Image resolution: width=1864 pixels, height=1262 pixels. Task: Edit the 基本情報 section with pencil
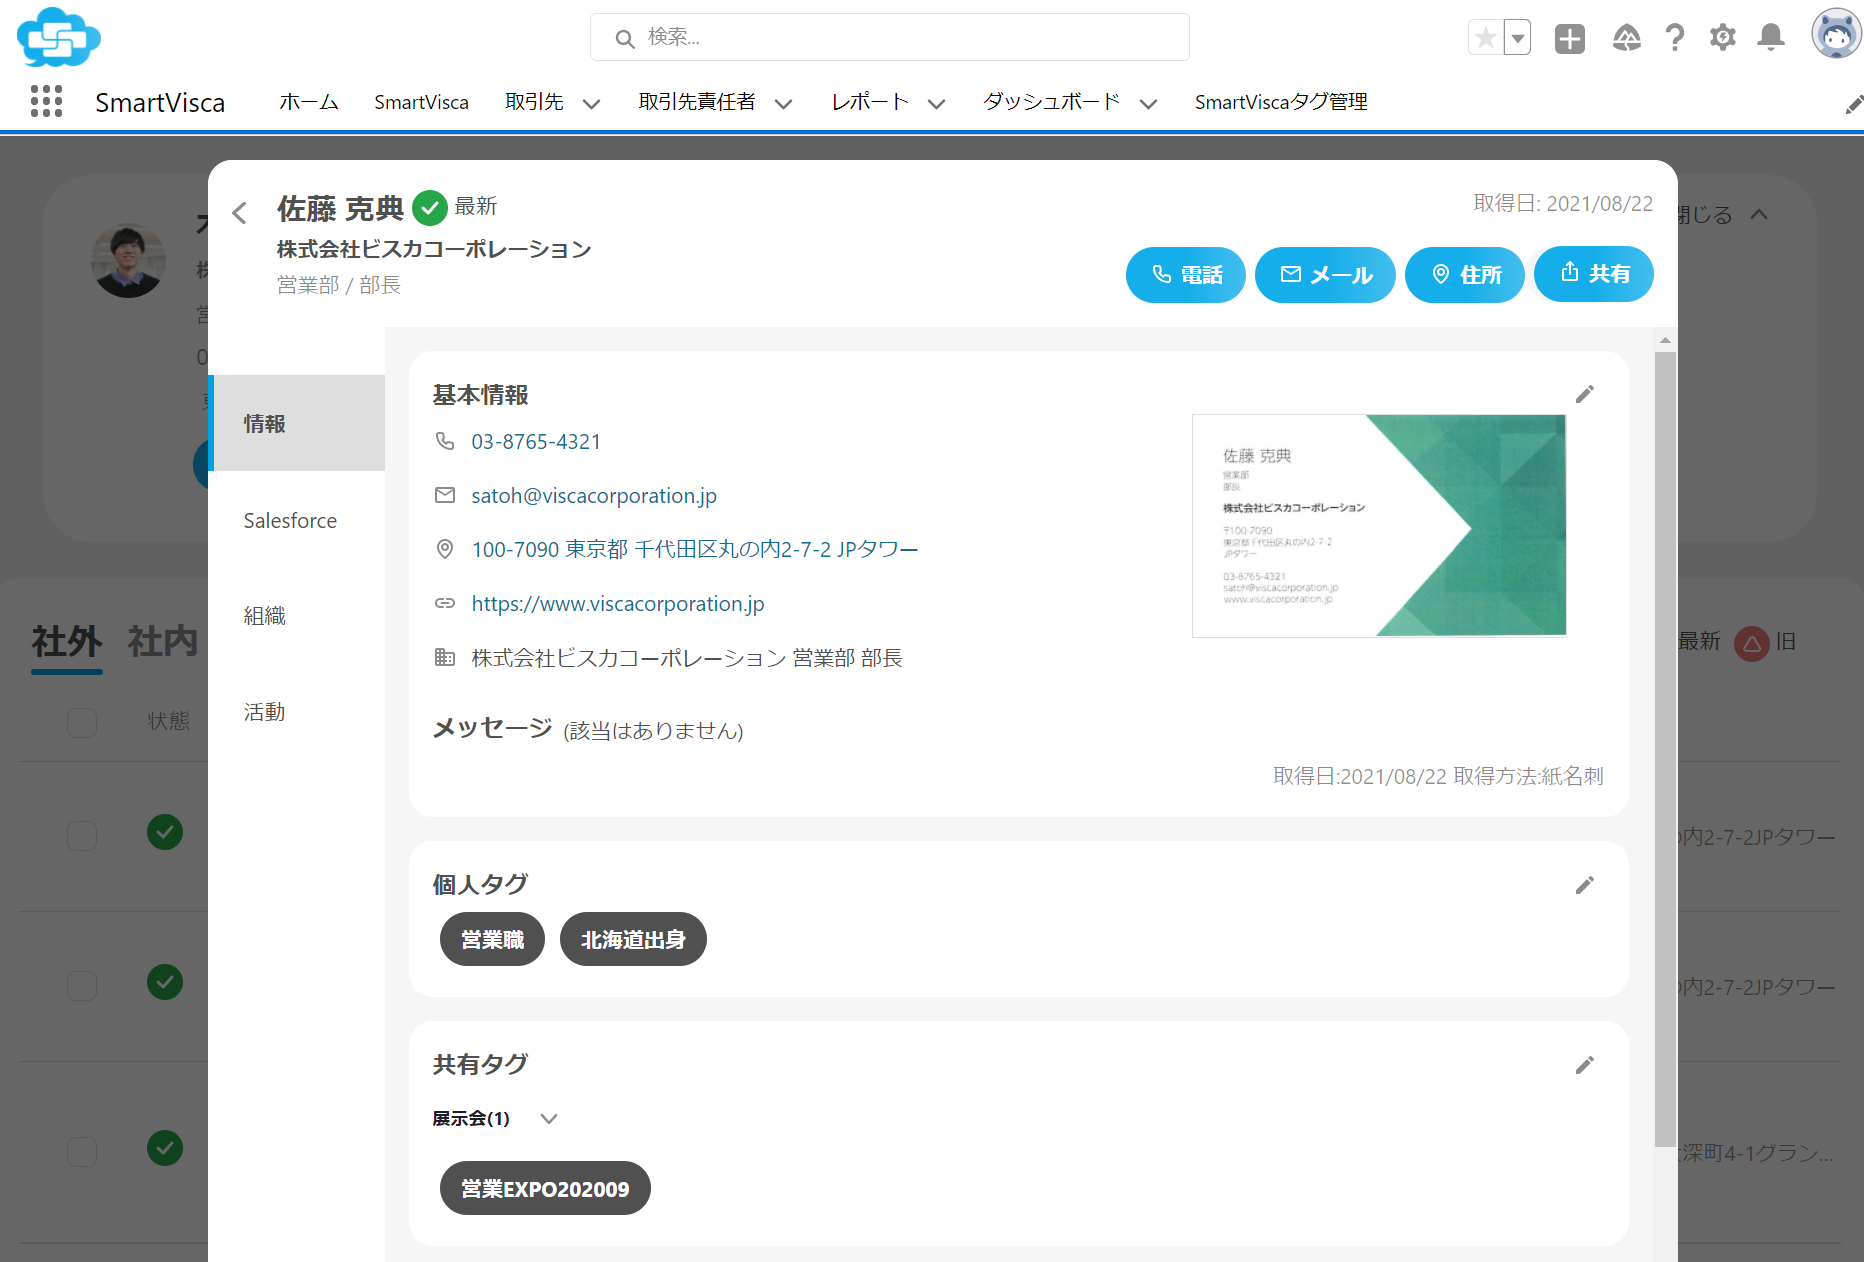[x=1585, y=394]
